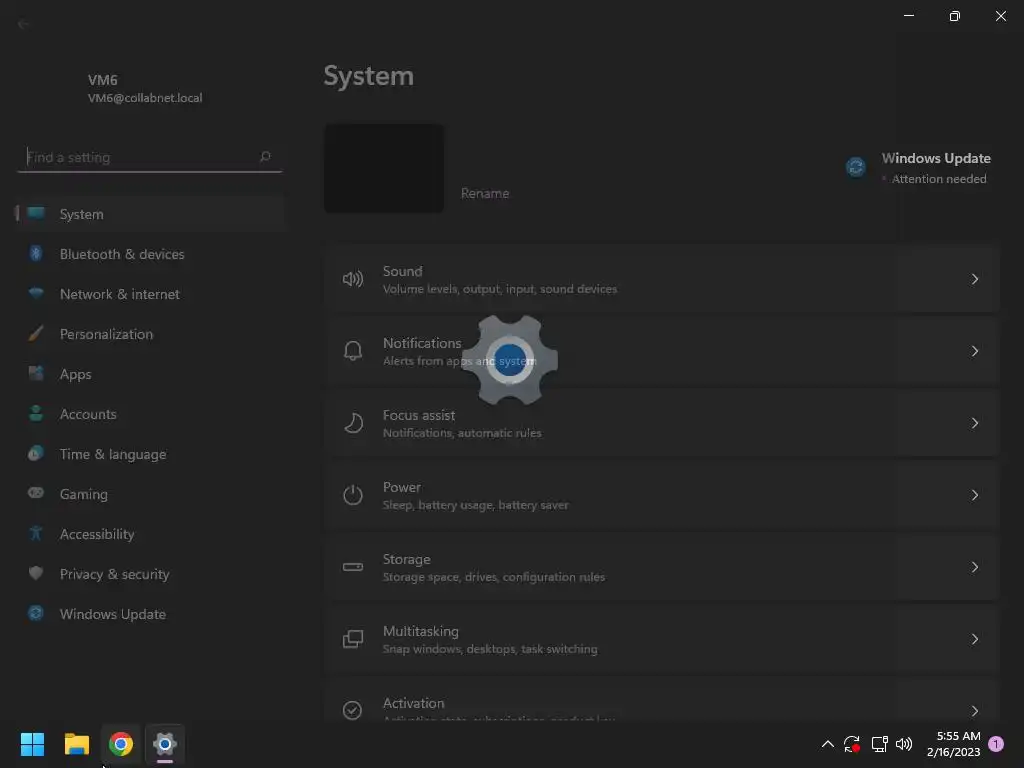Open the Focus assist settings page
1024x768 pixels.
[662, 423]
